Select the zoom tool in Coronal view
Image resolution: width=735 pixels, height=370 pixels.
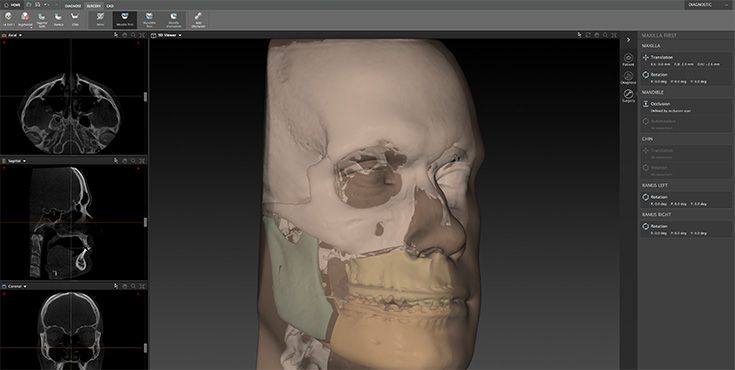pyautogui.click(x=133, y=286)
